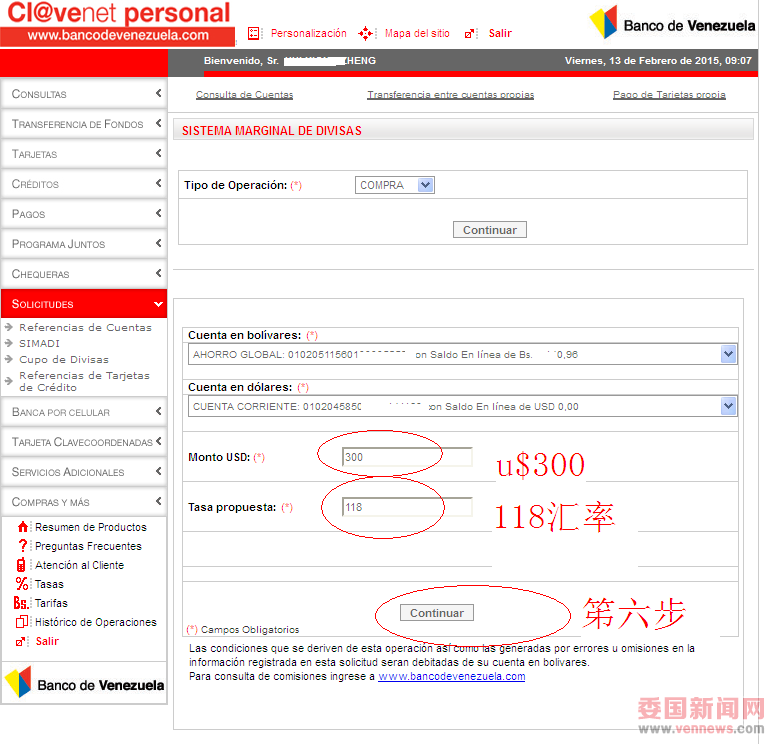The height and width of the screenshot is (744, 773).
Task: Open Histórico de Operaciones link
Action: pos(96,622)
